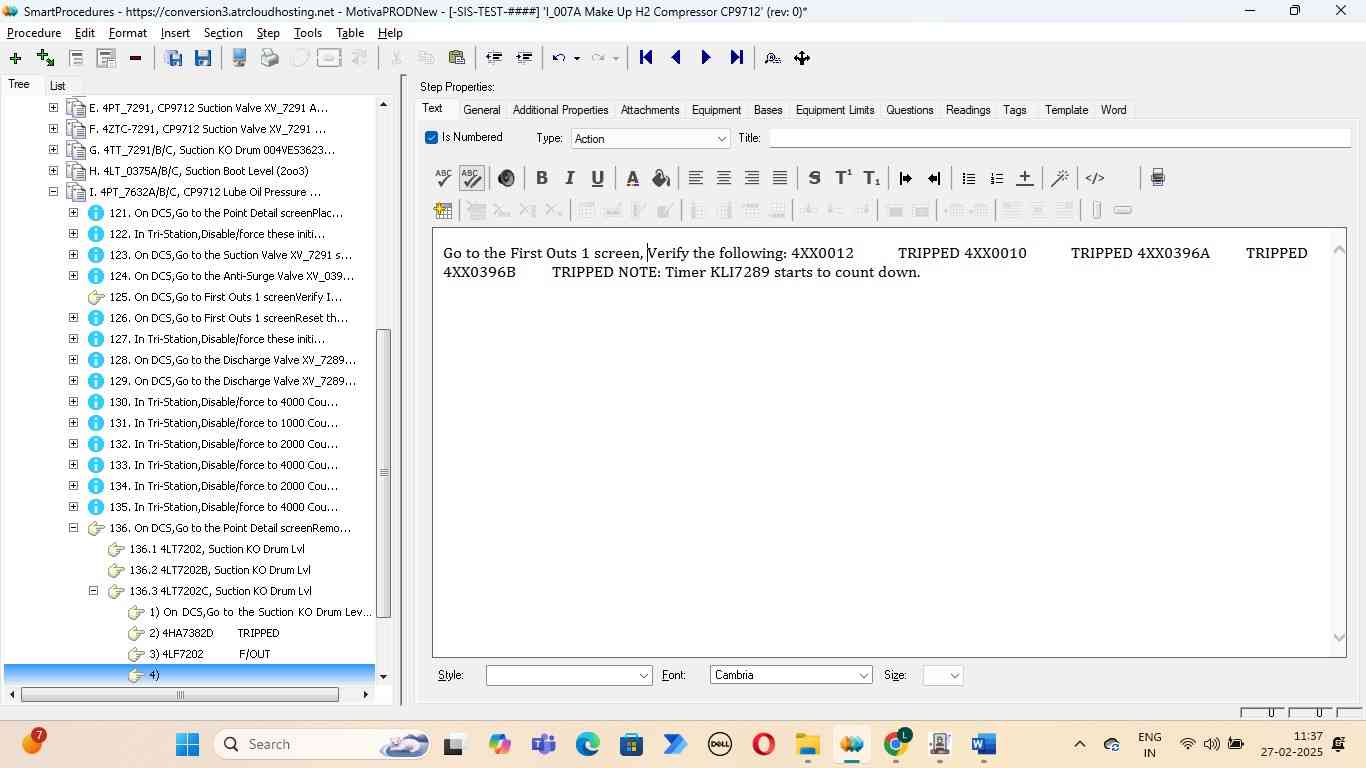Viewport: 1366px width, 768px height.
Task: Collapse step 136.3 4LT7202C node
Action: (93, 591)
